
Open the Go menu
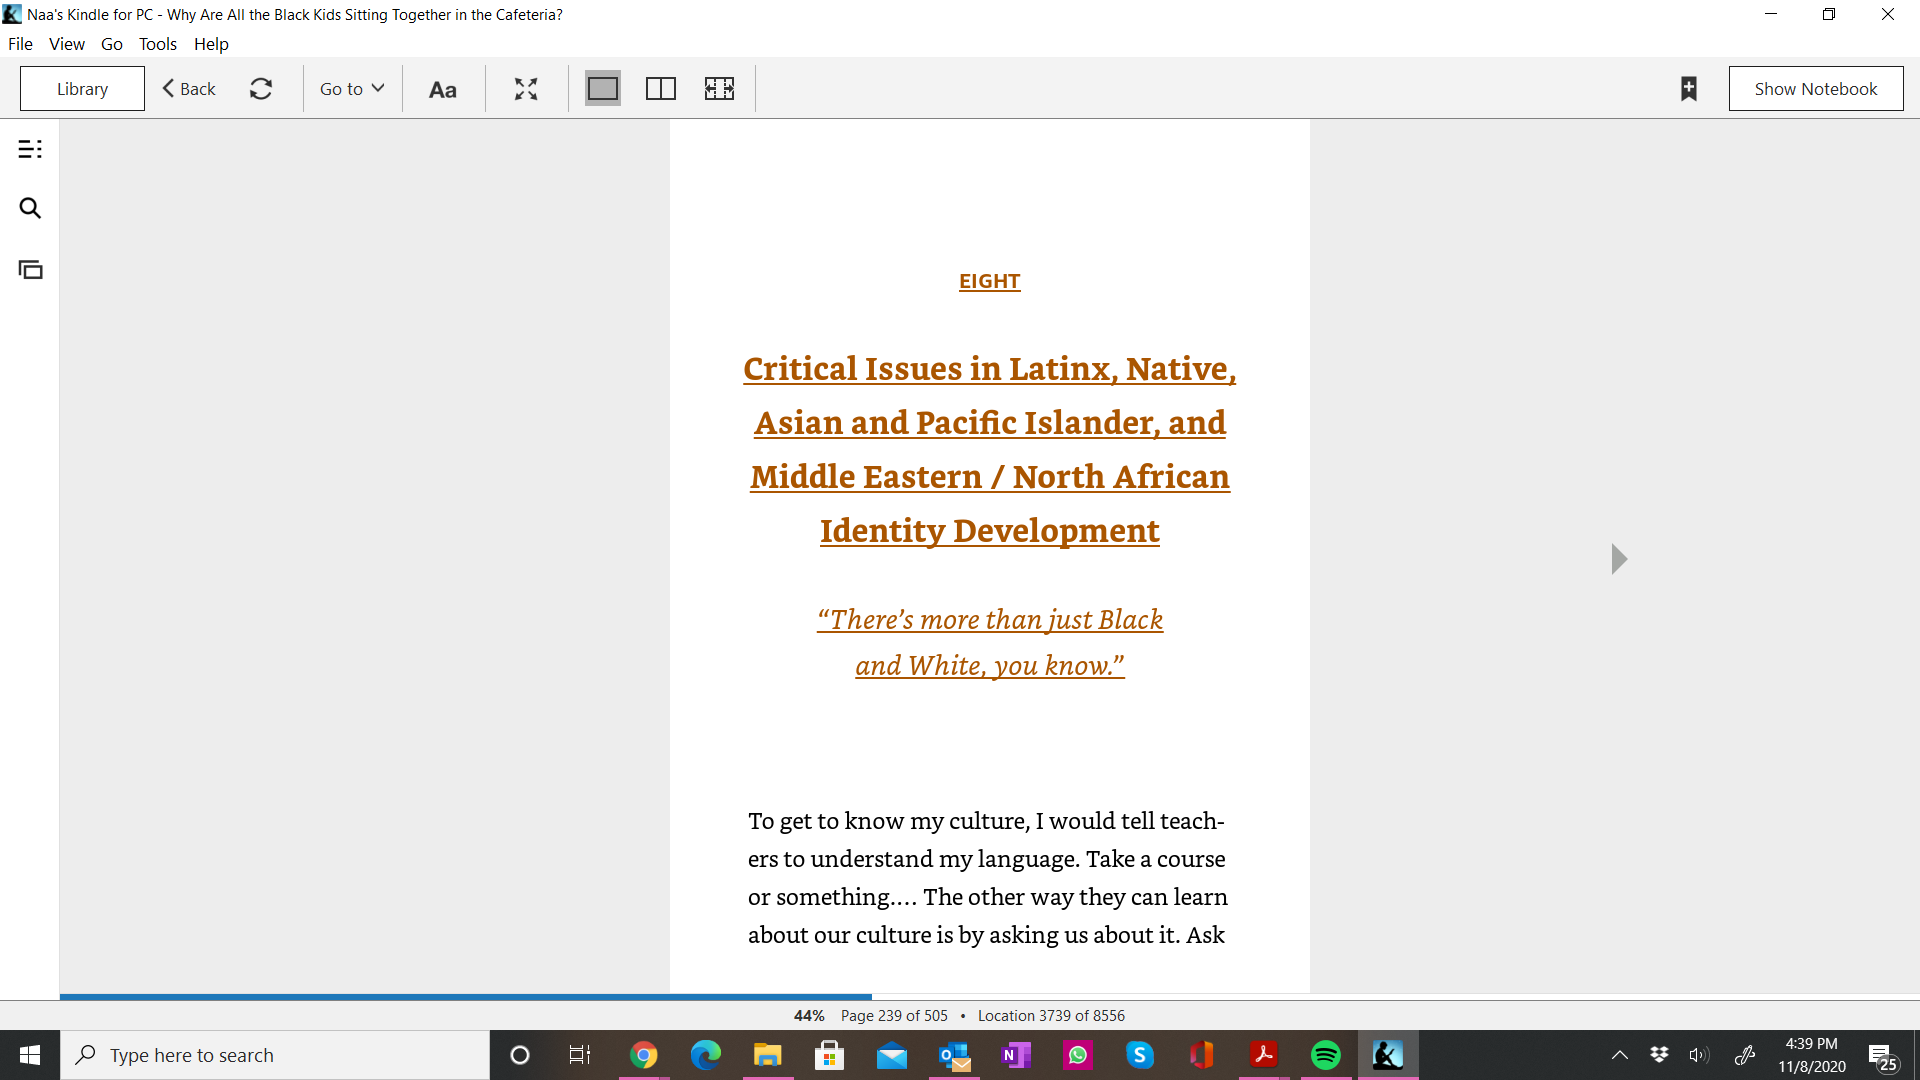[x=112, y=44]
